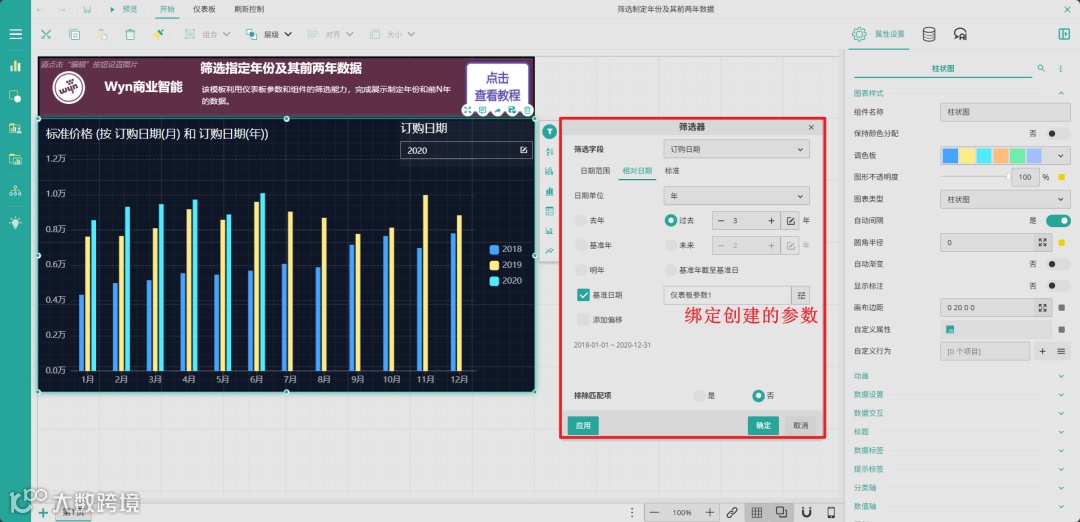
Task: Click the bar chart icon in left sidebar
Action: (x=15, y=66)
